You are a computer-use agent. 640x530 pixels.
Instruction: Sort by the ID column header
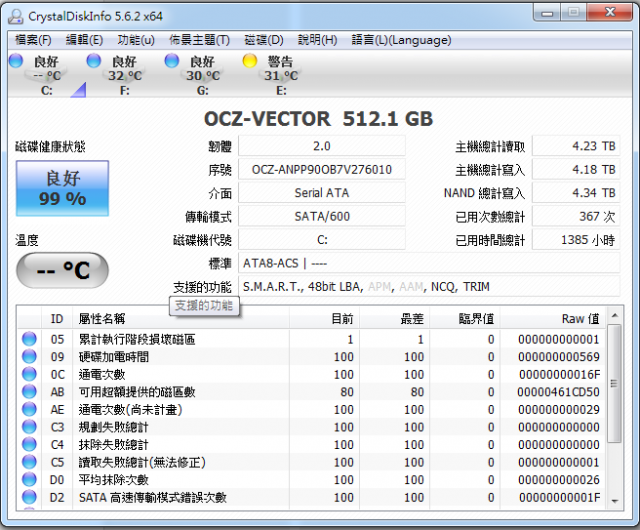point(57,318)
